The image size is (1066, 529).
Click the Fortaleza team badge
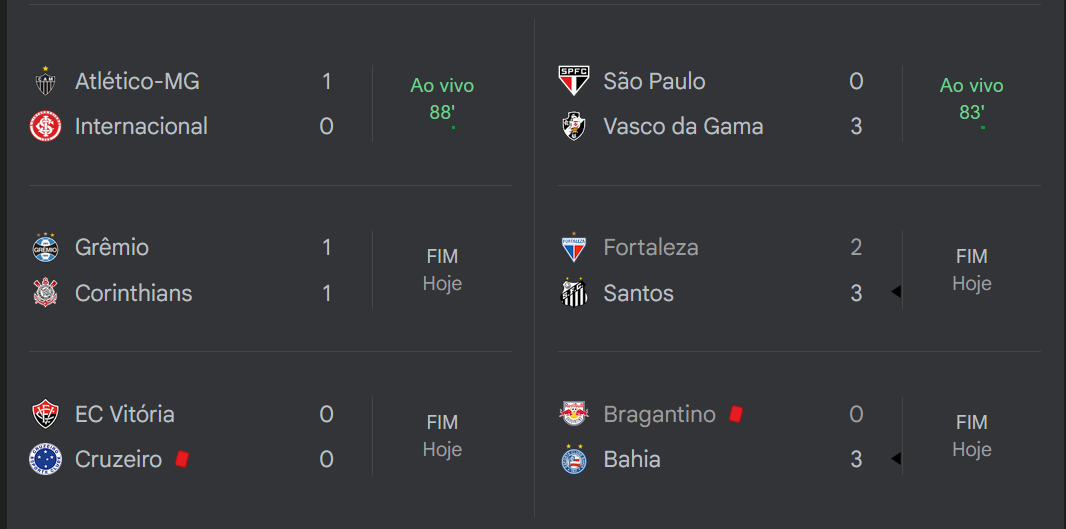[574, 247]
